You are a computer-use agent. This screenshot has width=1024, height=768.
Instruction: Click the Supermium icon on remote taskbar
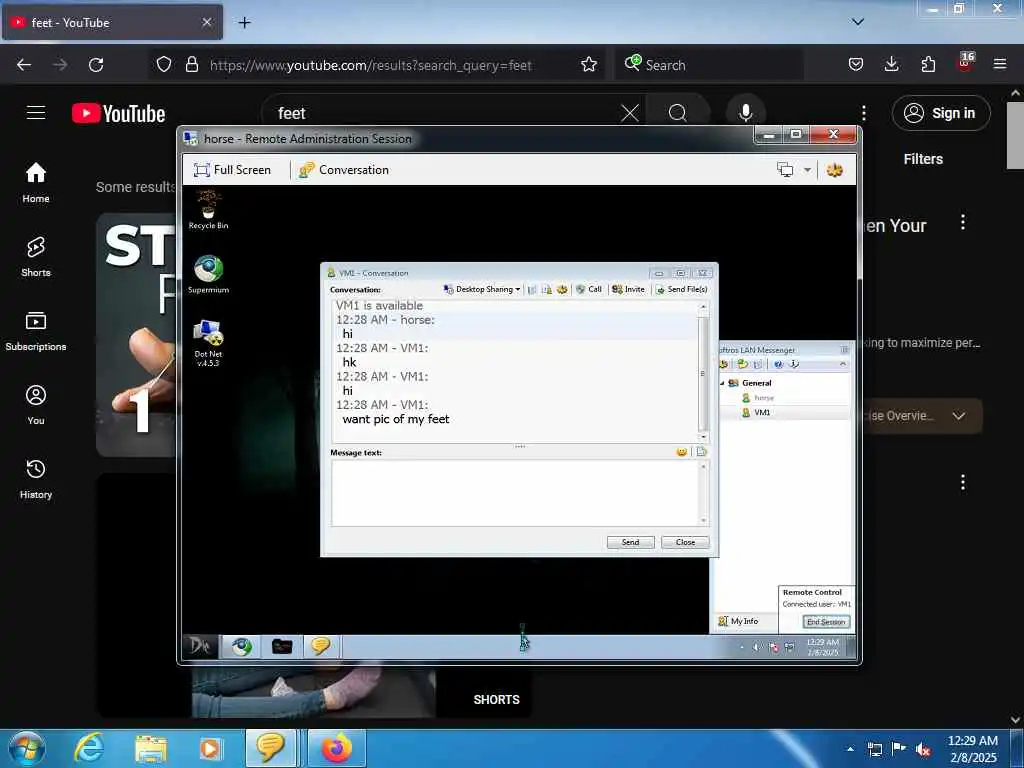click(x=242, y=647)
